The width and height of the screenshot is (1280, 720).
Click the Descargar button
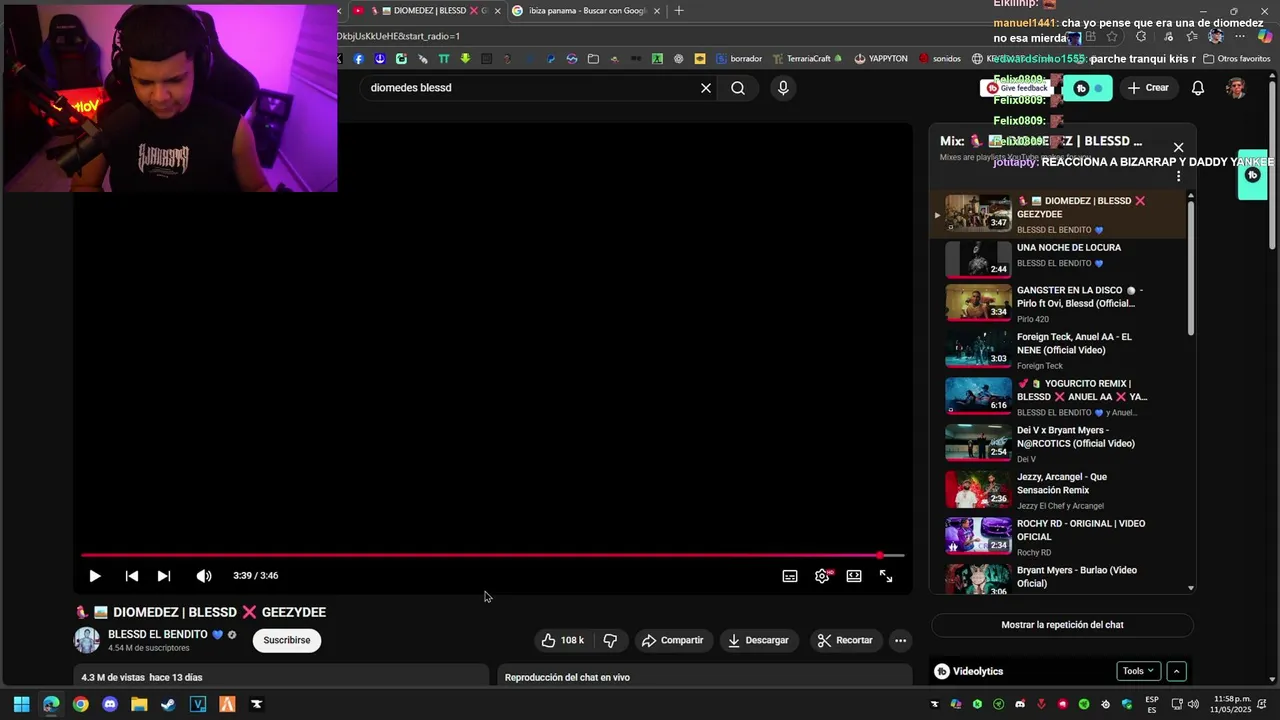click(758, 640)
